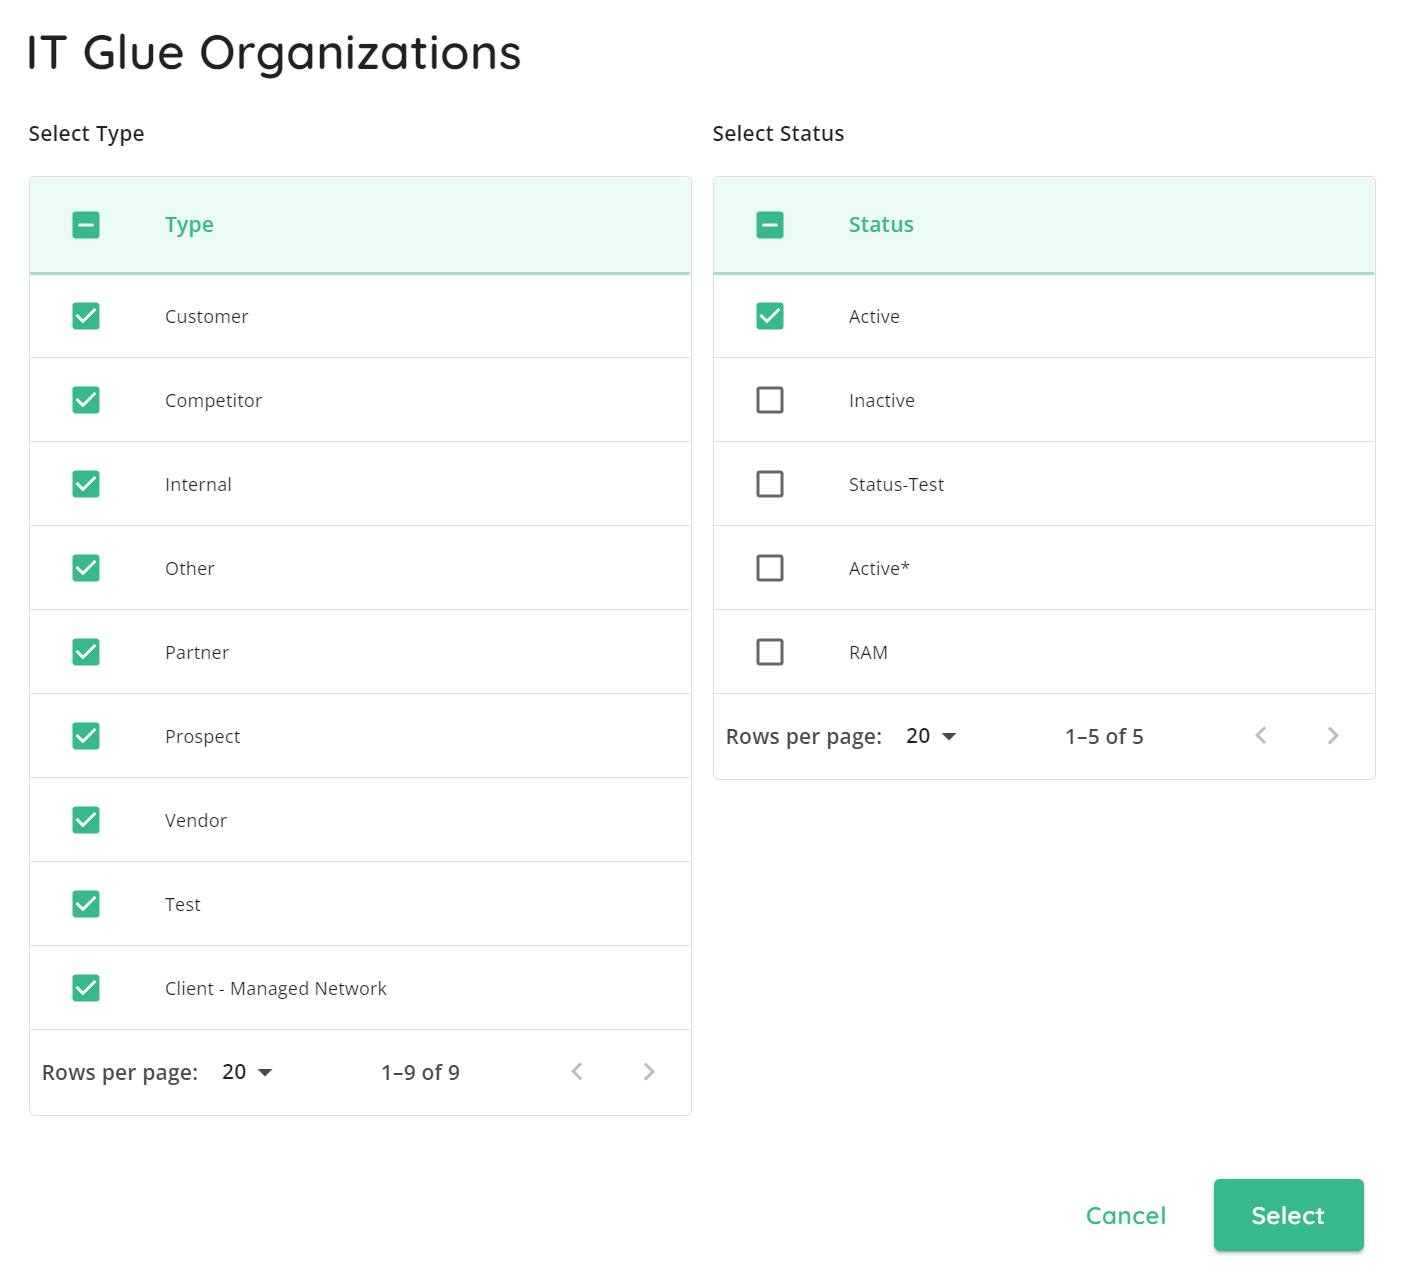
Task: Click the Prospect row label
Action: click(x=202, y=736)
